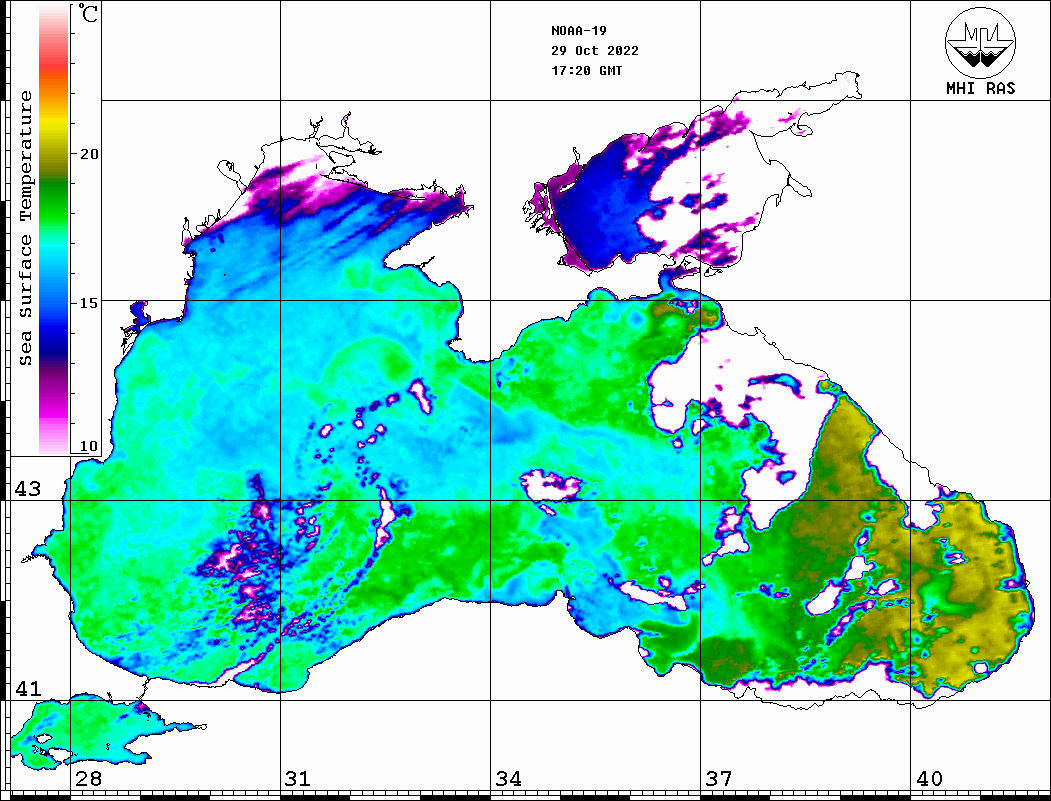Click latitude label '43'
This screenshot has height=801, width=1051.
click(28, 489)
